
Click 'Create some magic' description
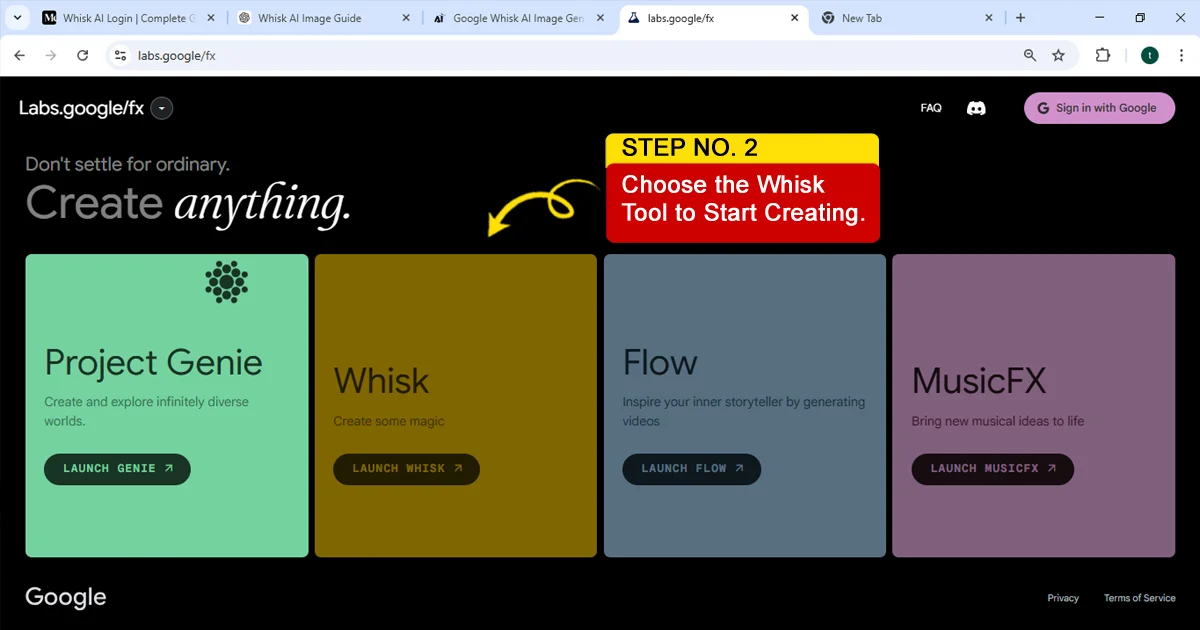389,421
